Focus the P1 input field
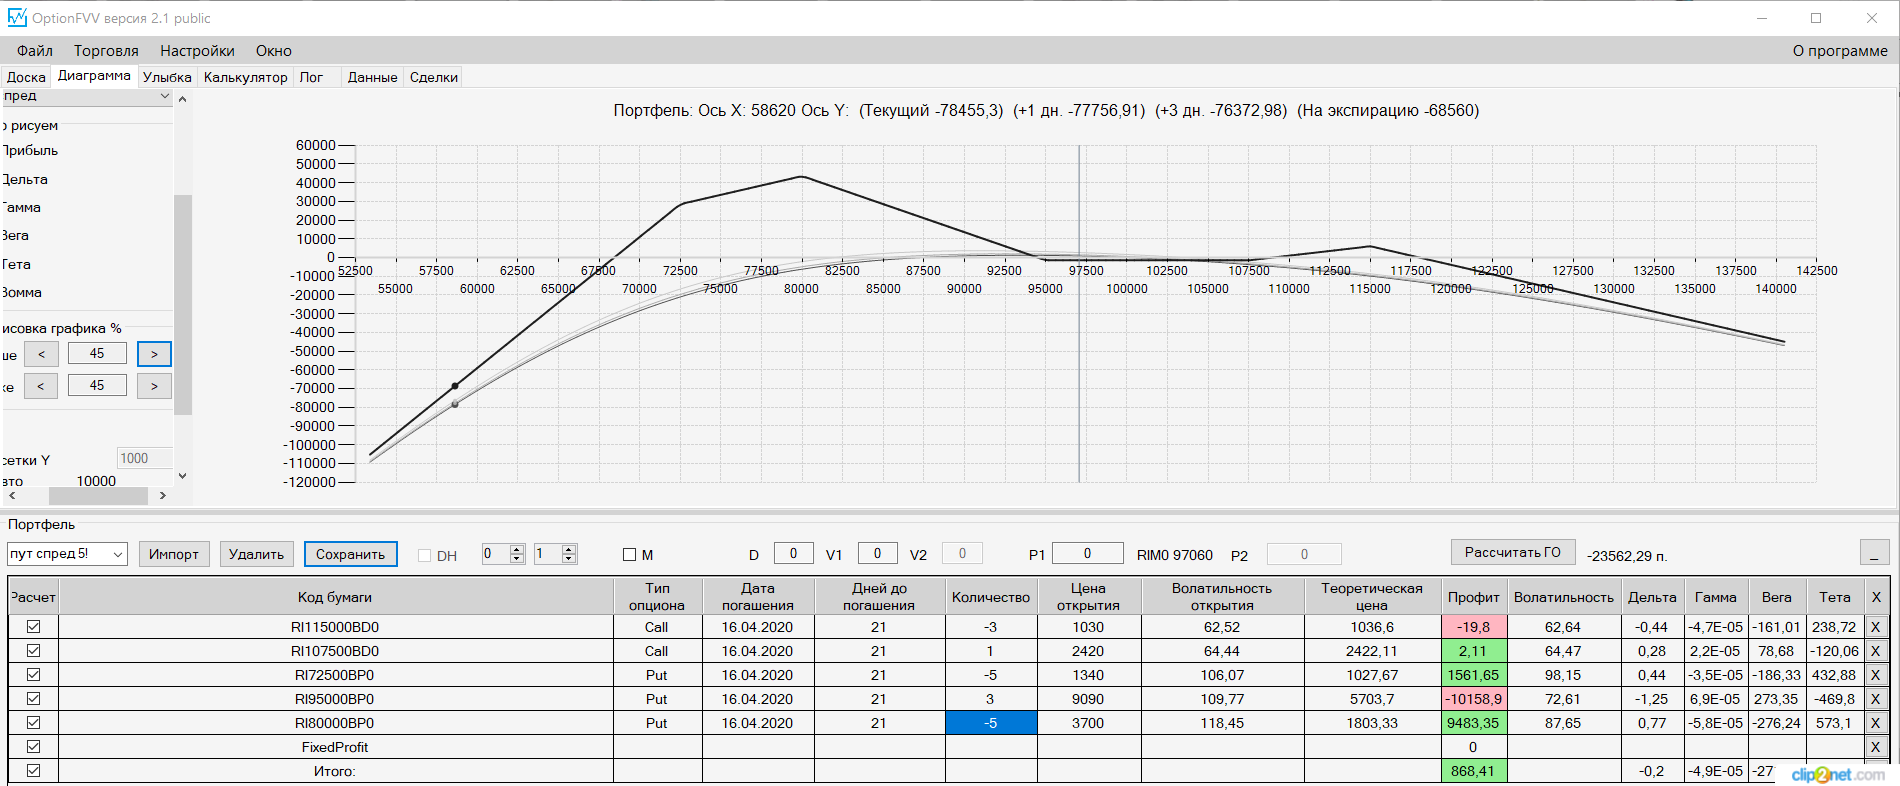The image size is (1900, 786). tap(1087, 553)
